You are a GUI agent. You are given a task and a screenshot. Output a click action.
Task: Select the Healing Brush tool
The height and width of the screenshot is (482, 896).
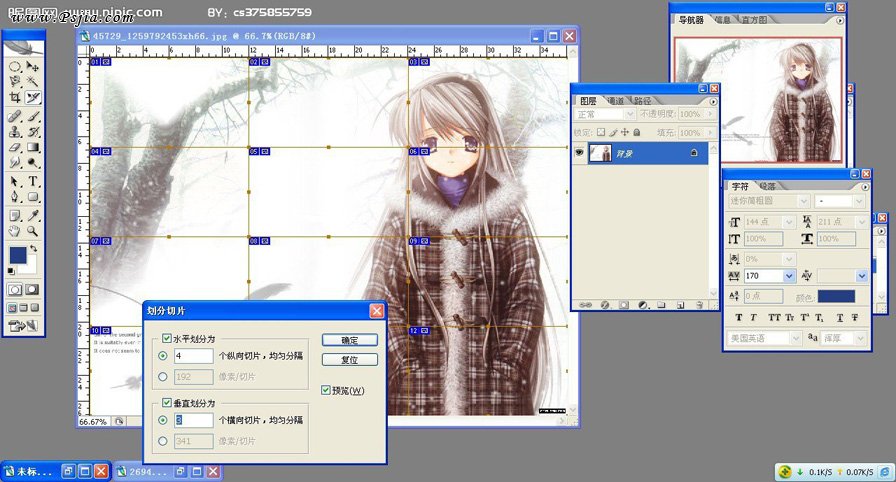(x=15, y=117)
